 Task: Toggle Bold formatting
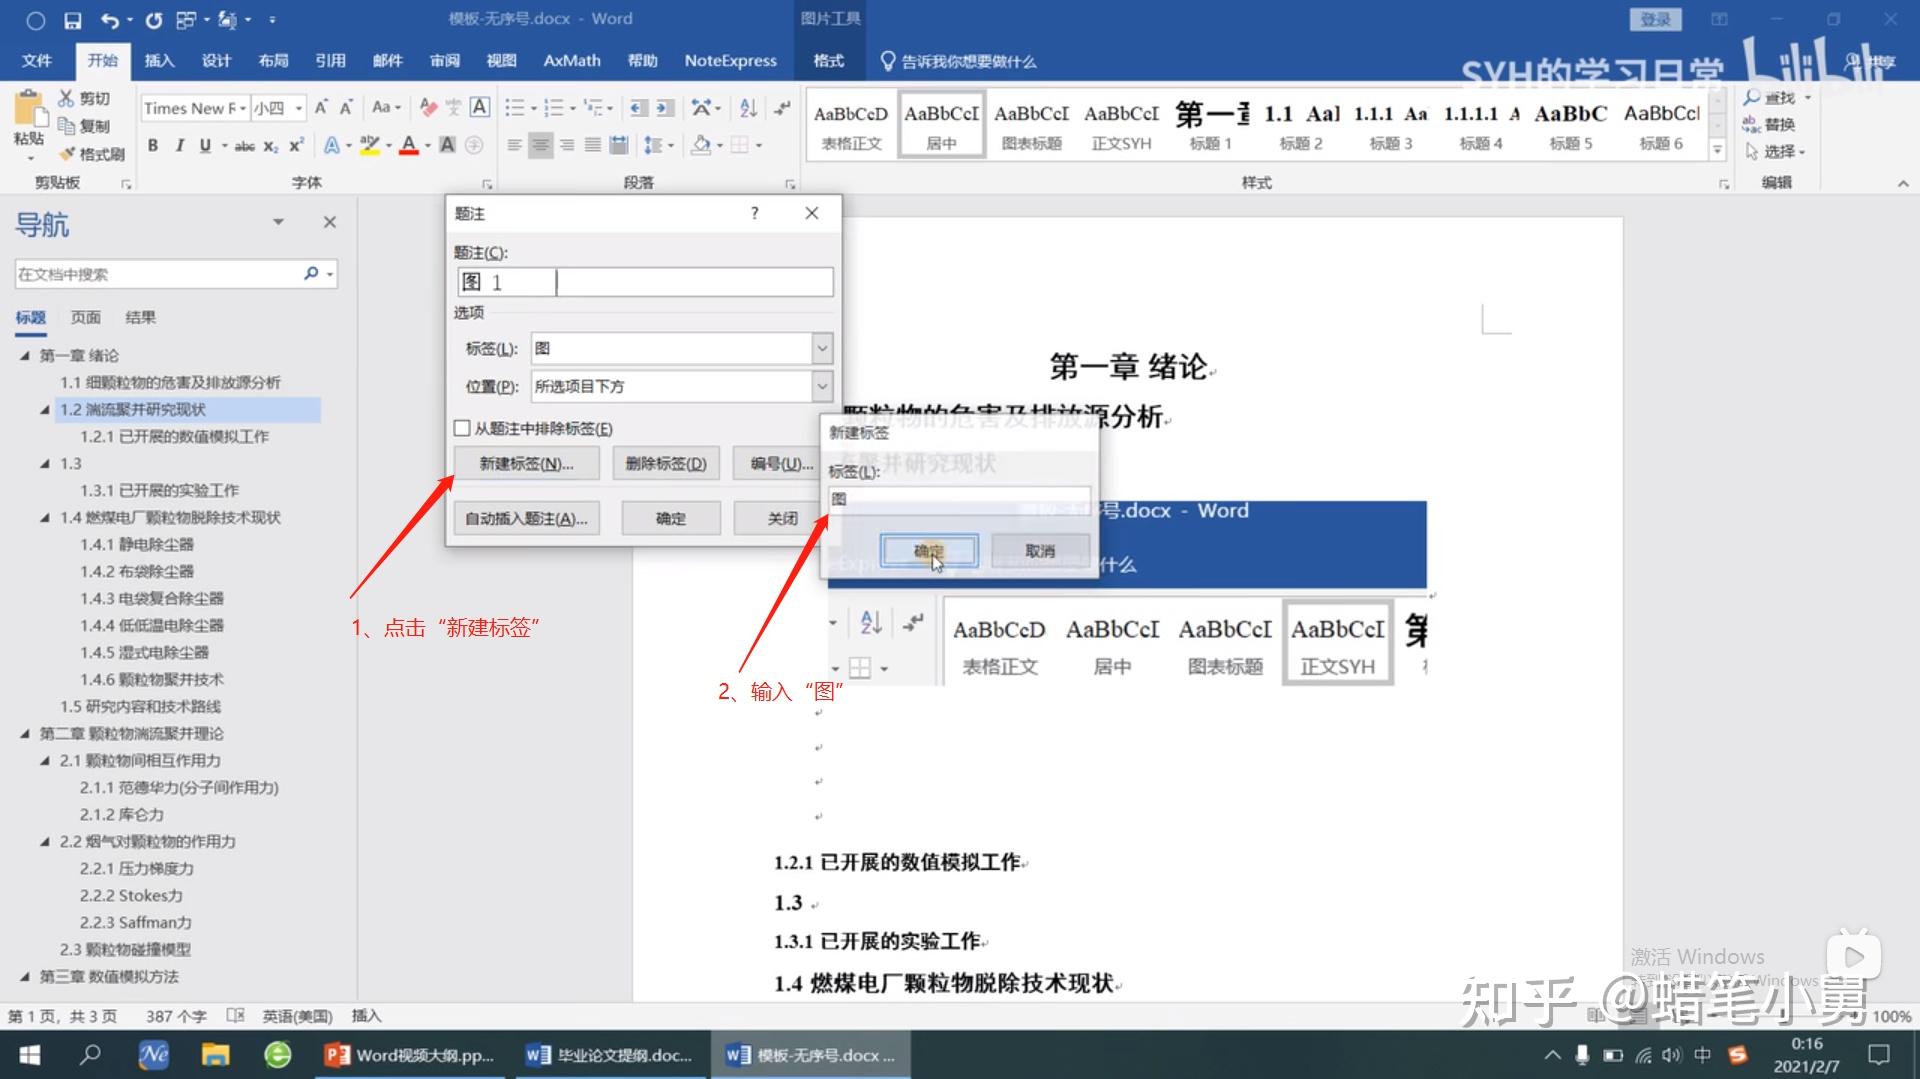(x=153, y=145)
